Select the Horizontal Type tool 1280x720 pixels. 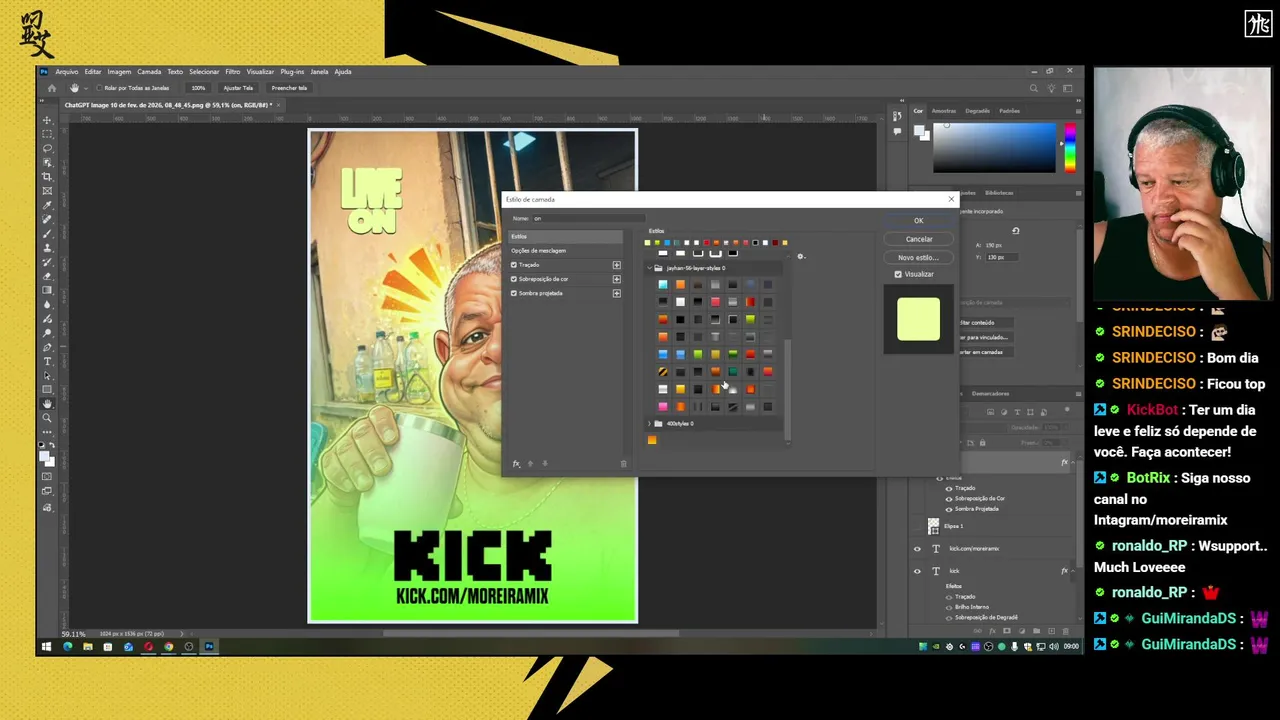point(47,361)
